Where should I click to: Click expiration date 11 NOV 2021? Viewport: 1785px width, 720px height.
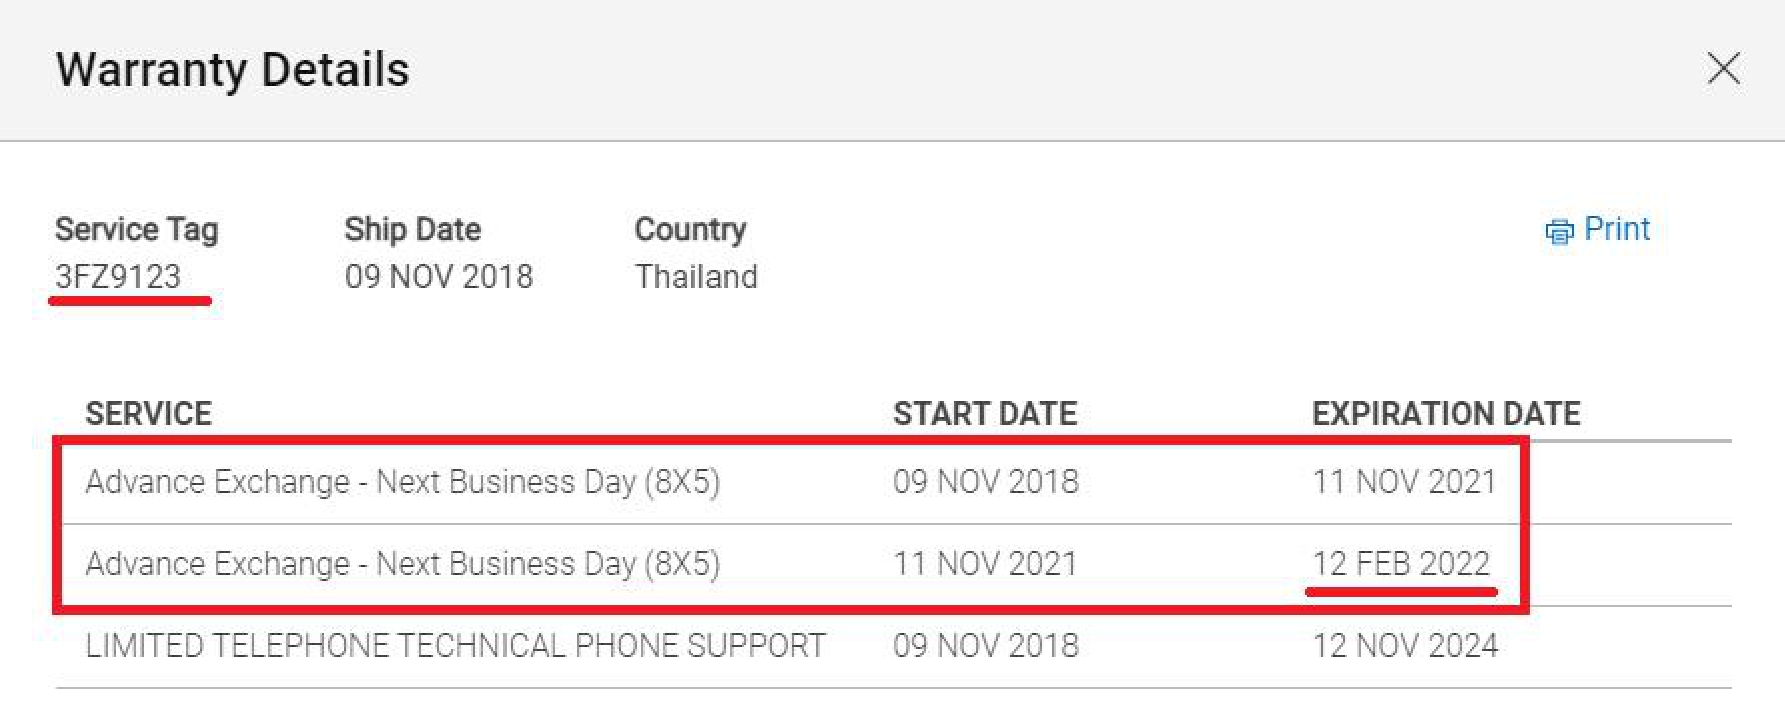(1404, 482)
